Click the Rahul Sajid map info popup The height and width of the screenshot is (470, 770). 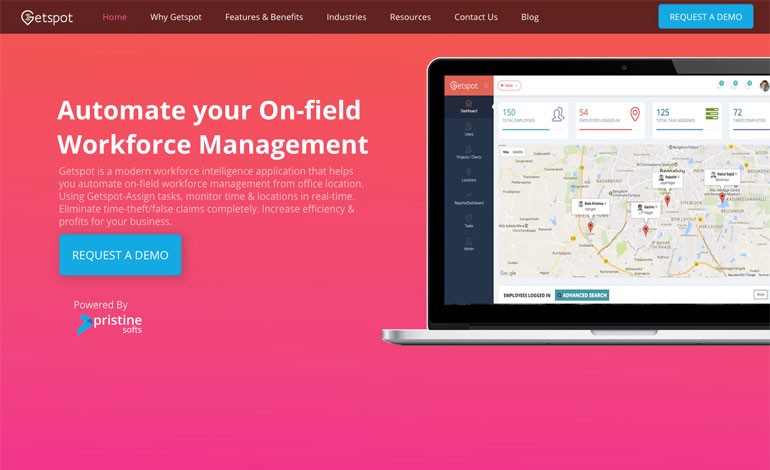coord(722,177)
